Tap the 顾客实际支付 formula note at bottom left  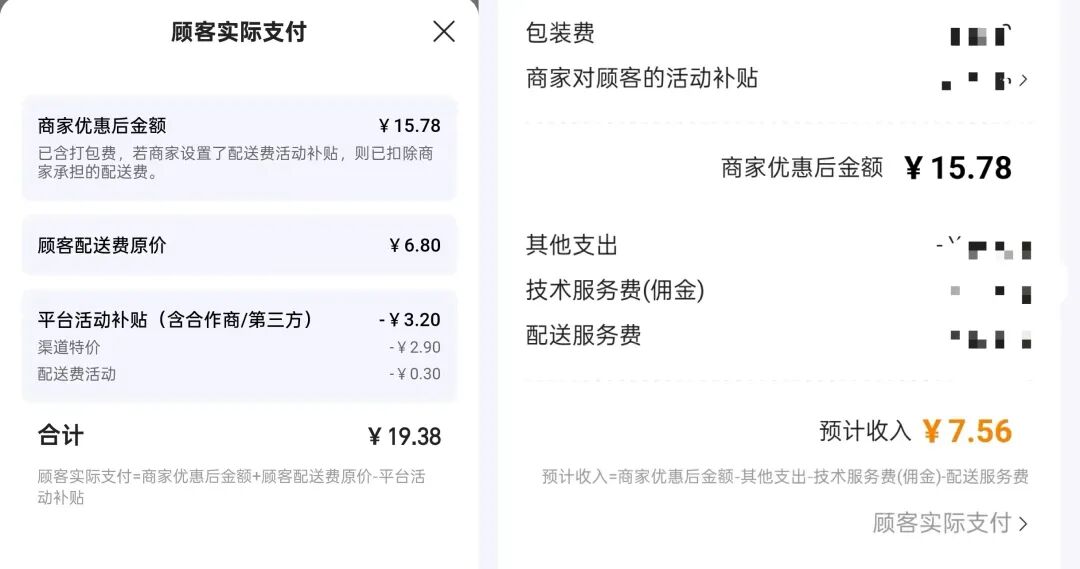[231, 487]
